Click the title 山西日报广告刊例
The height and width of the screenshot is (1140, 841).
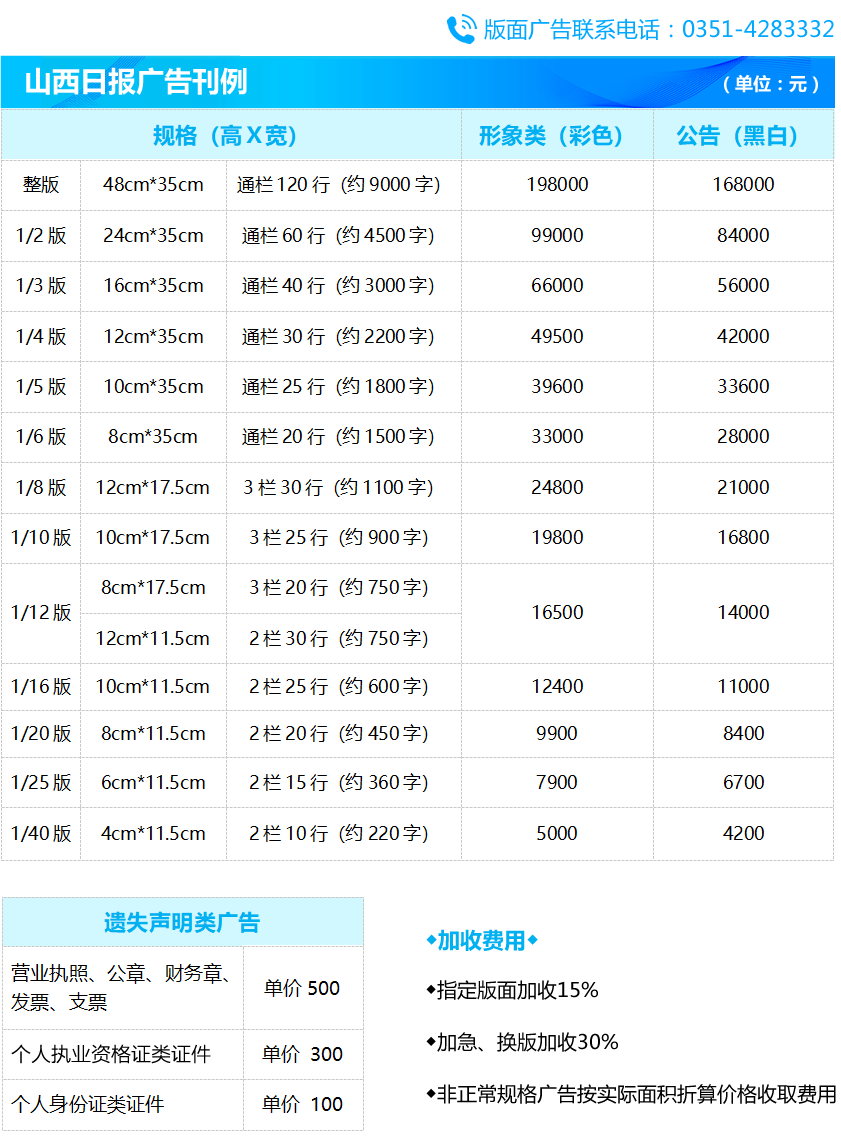pyautogui.click(x=136, y=81)
